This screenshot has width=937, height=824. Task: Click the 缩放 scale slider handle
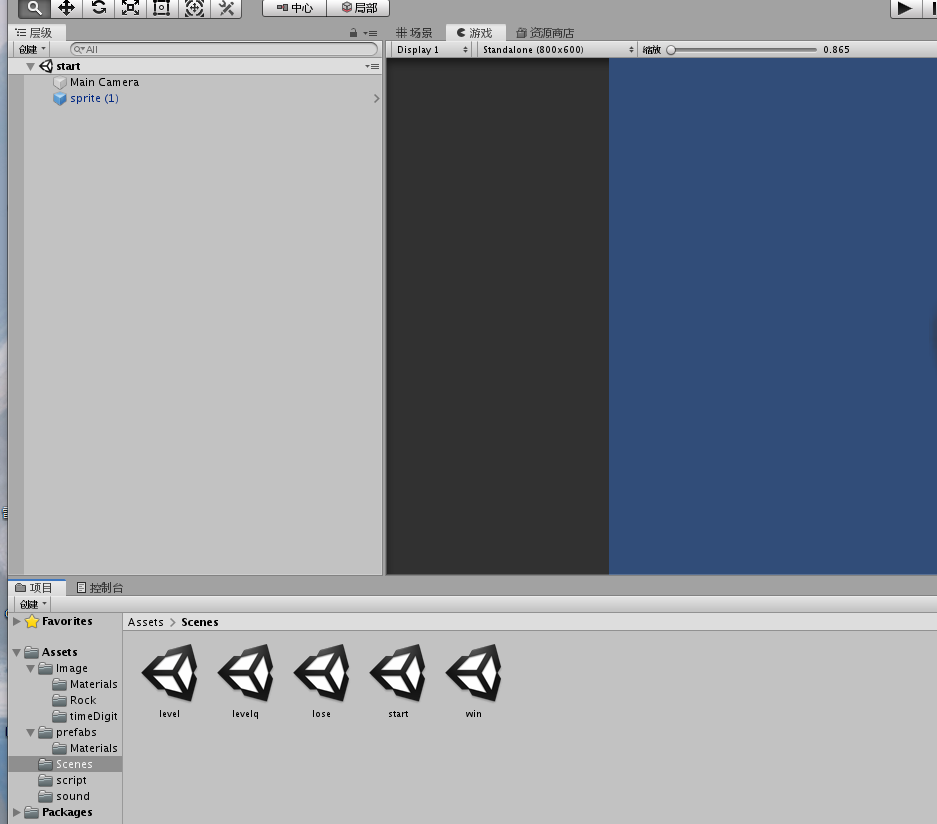671,50
